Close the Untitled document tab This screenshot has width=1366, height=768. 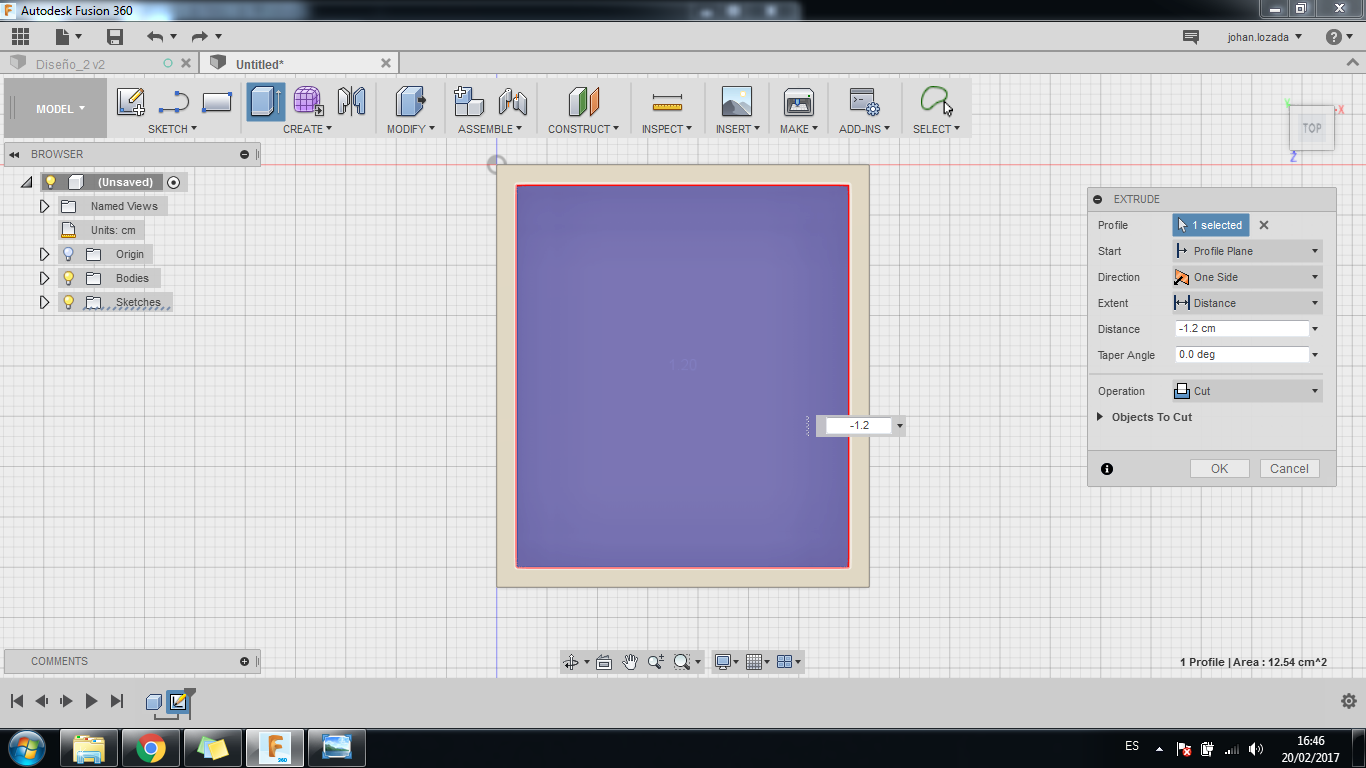pyautogui.click(x=386, y=63)
